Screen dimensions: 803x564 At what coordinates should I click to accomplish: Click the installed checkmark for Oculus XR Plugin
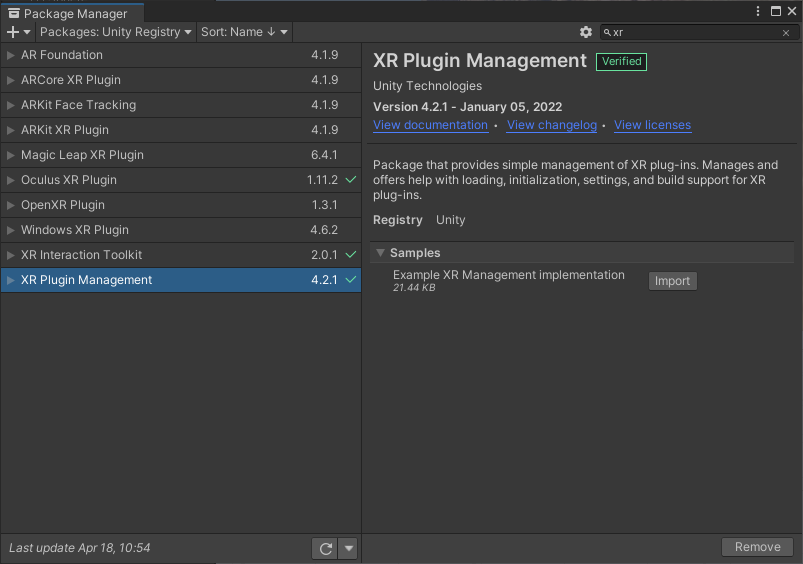pos(351,180)
